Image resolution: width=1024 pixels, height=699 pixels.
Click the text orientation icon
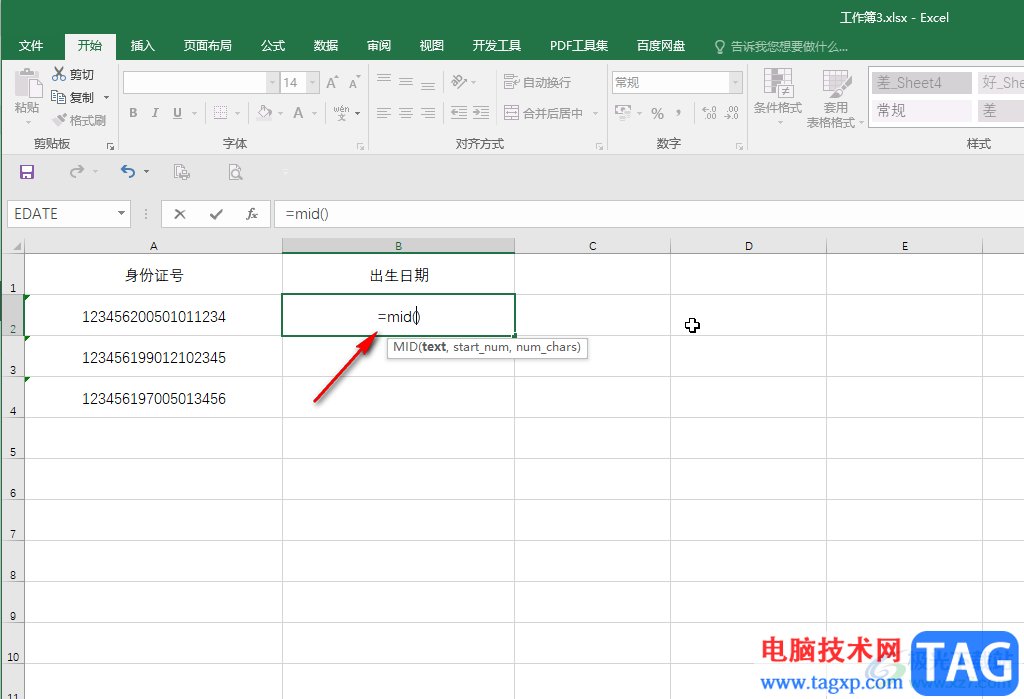[x=460, y=82]
